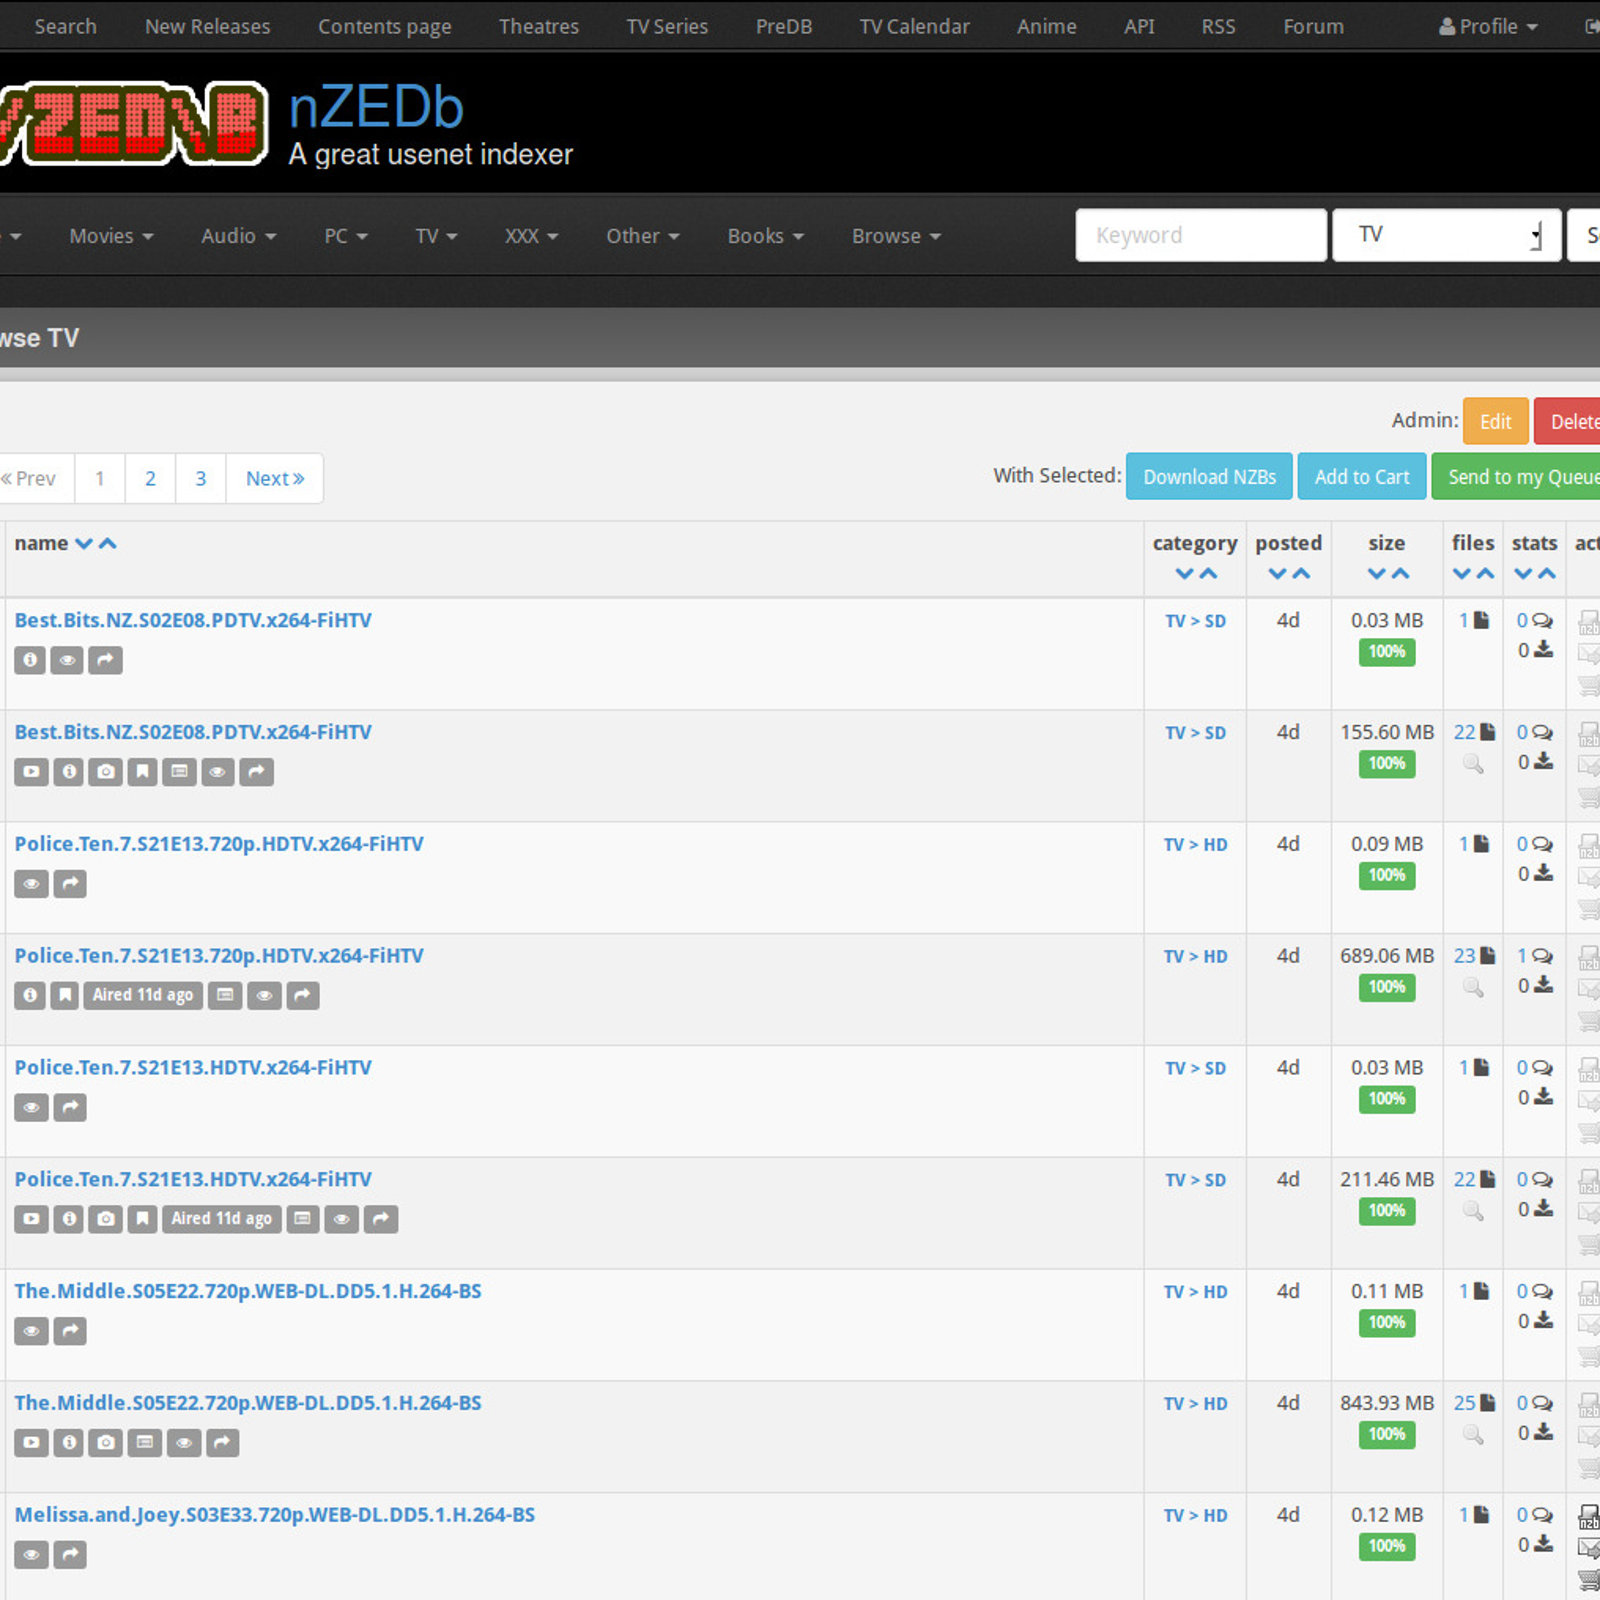Image resolution: width=1600 pixels, height=1600 pixels.
Task: Click the bookmark icon under Best.Bits.NZ 155.60 MB release
Action: [143, 772]
